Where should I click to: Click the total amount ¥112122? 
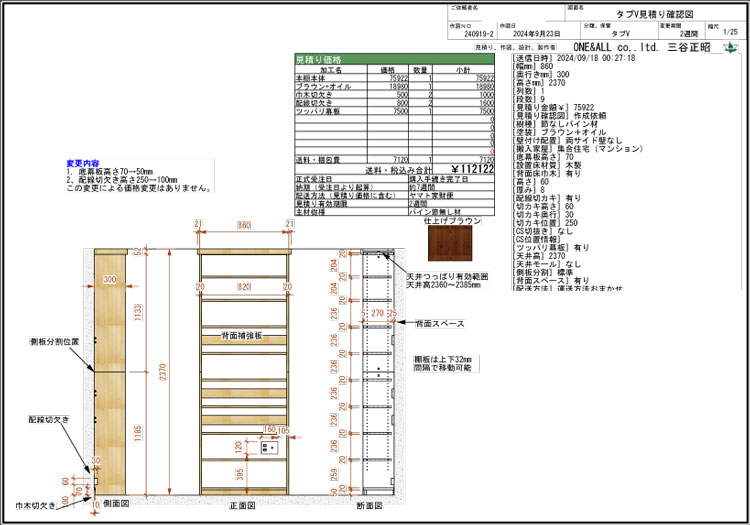coord(473,169)
